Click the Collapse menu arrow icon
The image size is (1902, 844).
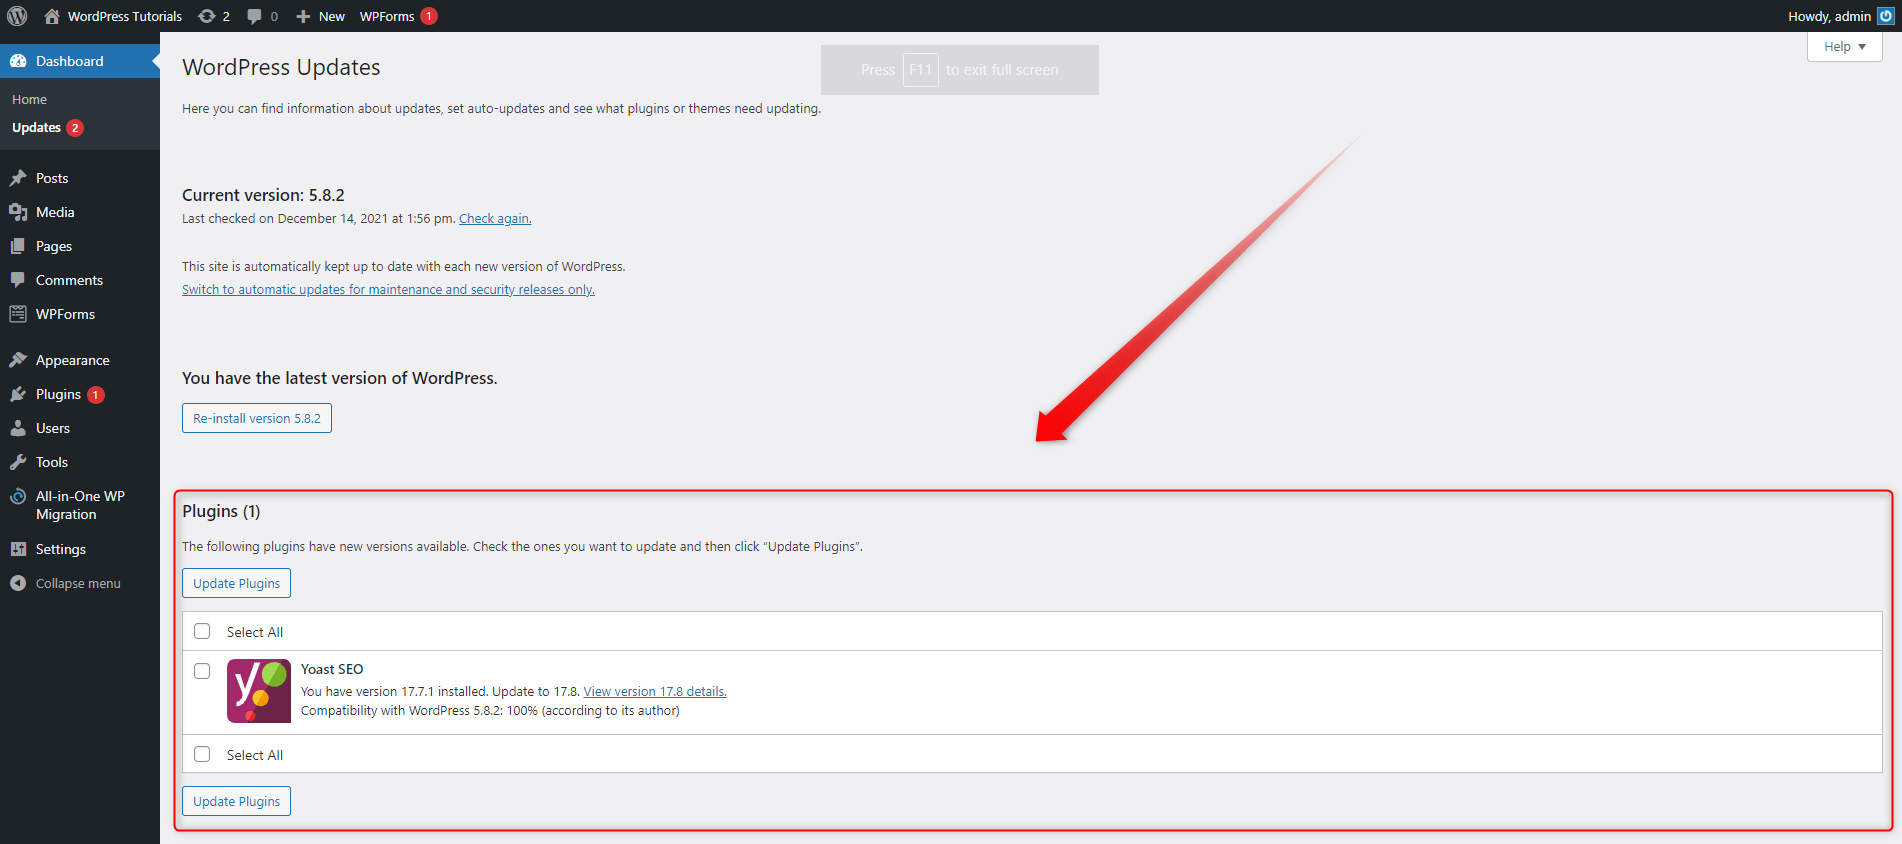pyautogui.click(x=18, y=583)
